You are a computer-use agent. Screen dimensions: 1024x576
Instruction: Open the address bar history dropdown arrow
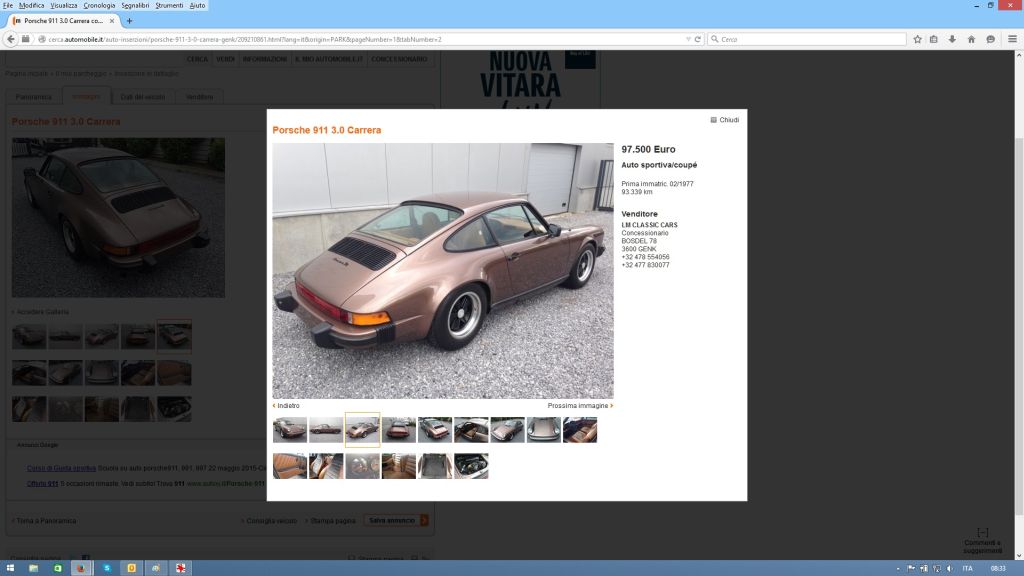(688, 39)
